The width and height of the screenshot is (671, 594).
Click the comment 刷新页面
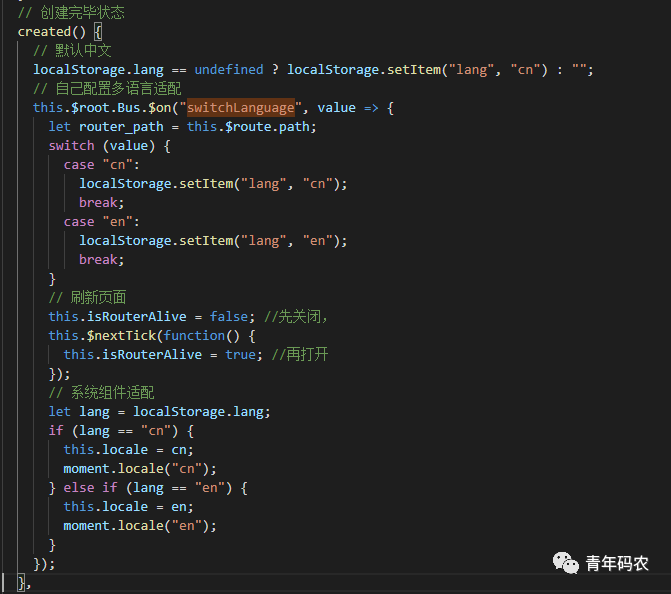tap(87, 297)
